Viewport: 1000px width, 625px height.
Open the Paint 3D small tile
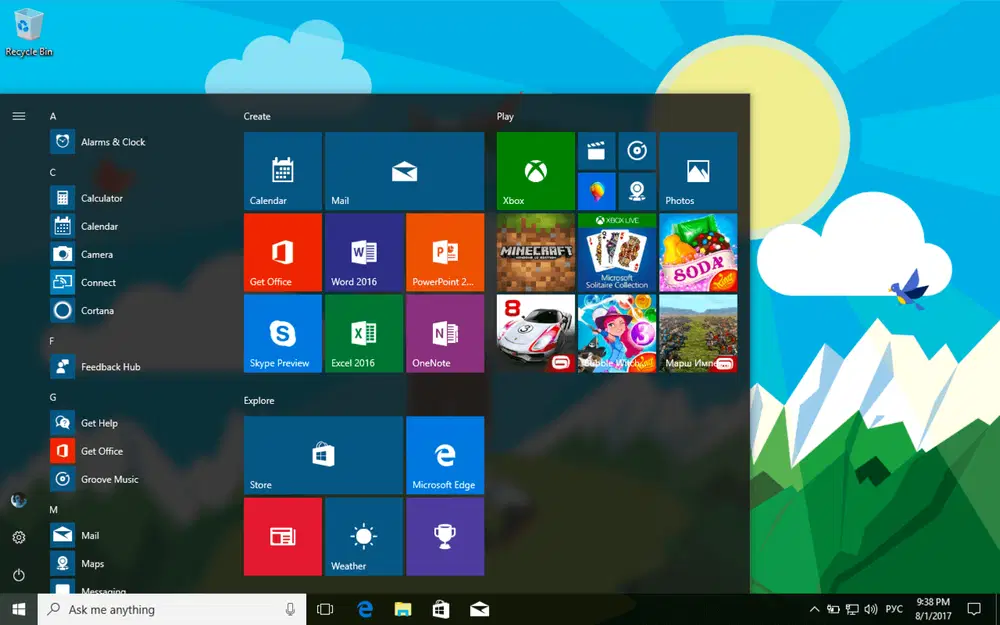[596, 191]
